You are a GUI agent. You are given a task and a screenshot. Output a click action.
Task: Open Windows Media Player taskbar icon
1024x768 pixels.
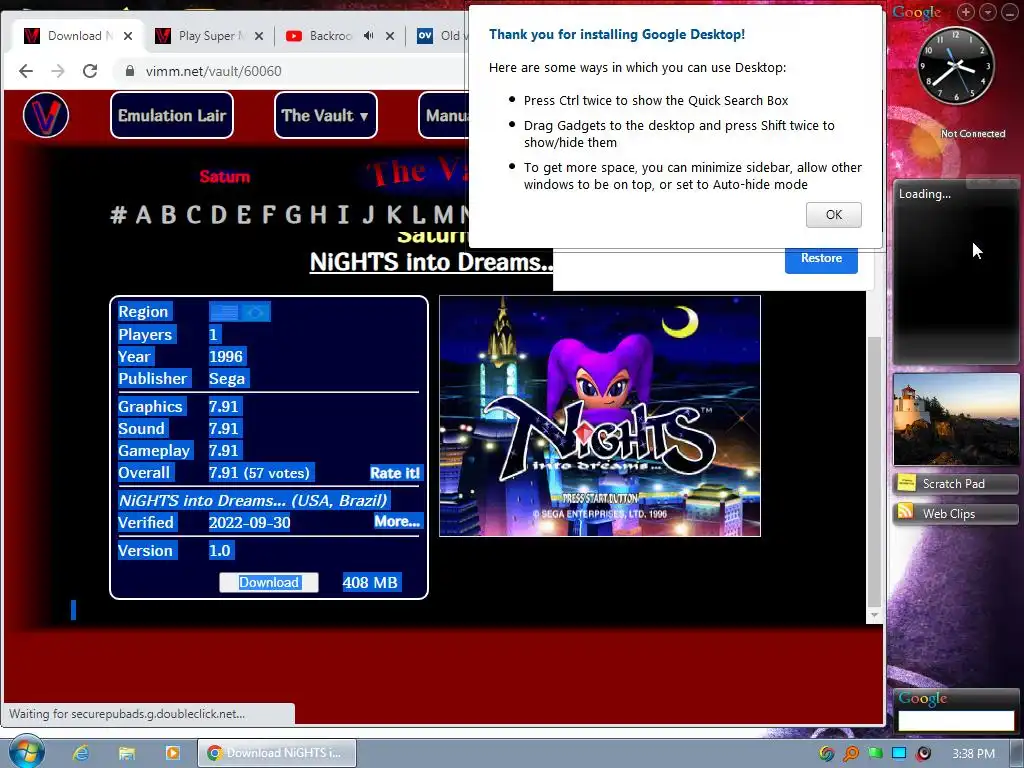pyautogui.click(x=172, y=753)
